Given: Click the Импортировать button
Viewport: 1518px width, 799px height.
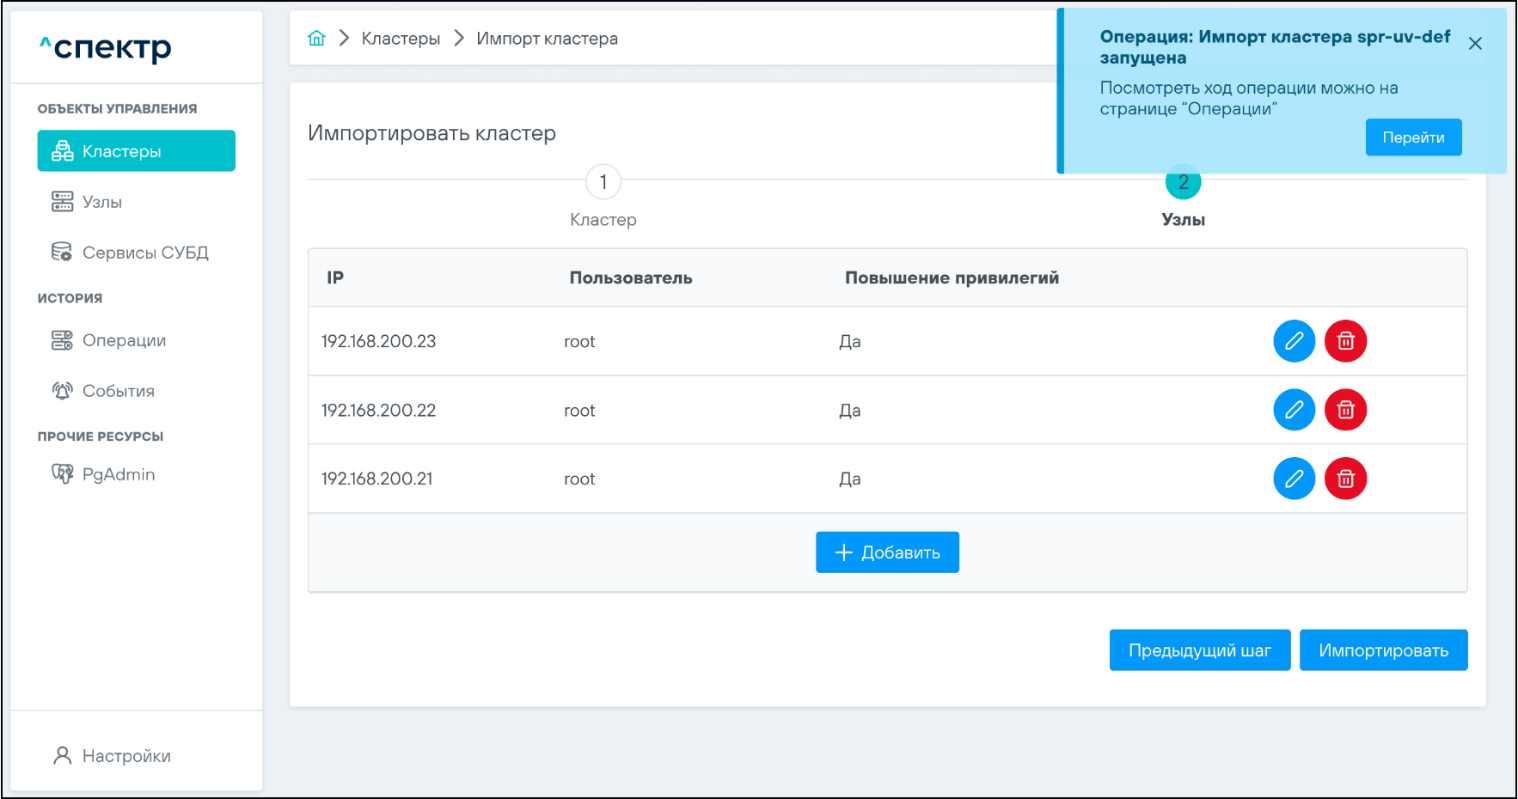Looking at the screenshot, I should click(x=1383, y=650).
